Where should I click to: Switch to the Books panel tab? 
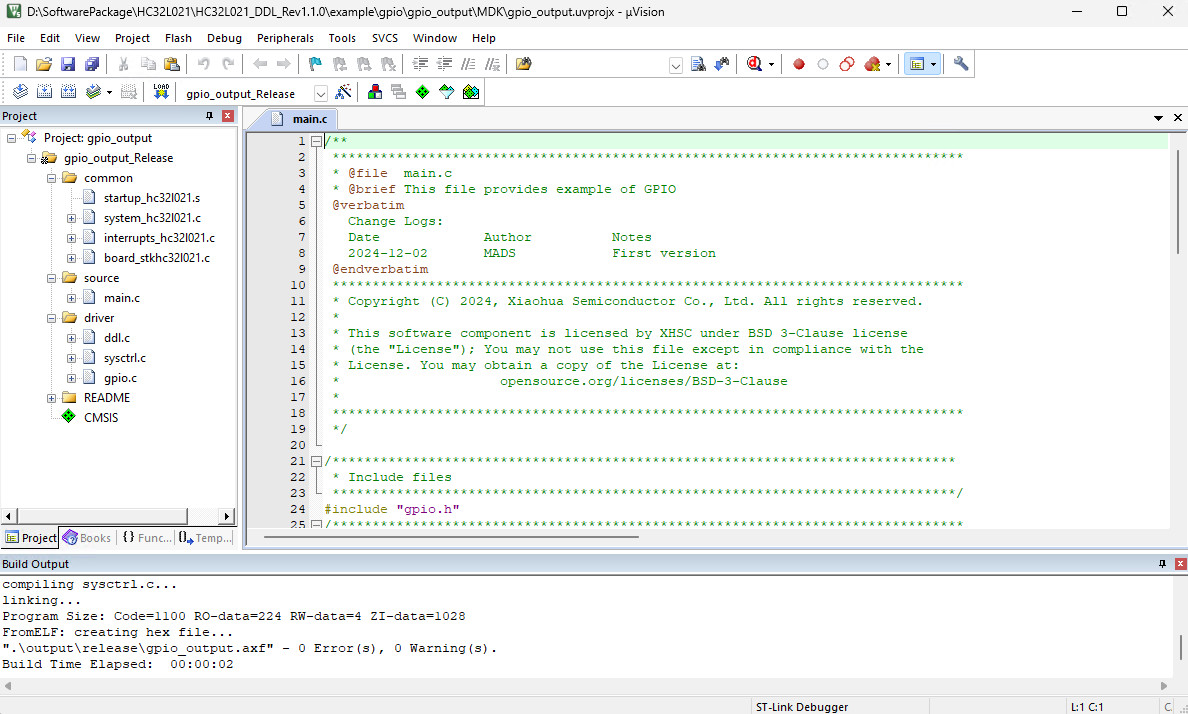(87, 537)
